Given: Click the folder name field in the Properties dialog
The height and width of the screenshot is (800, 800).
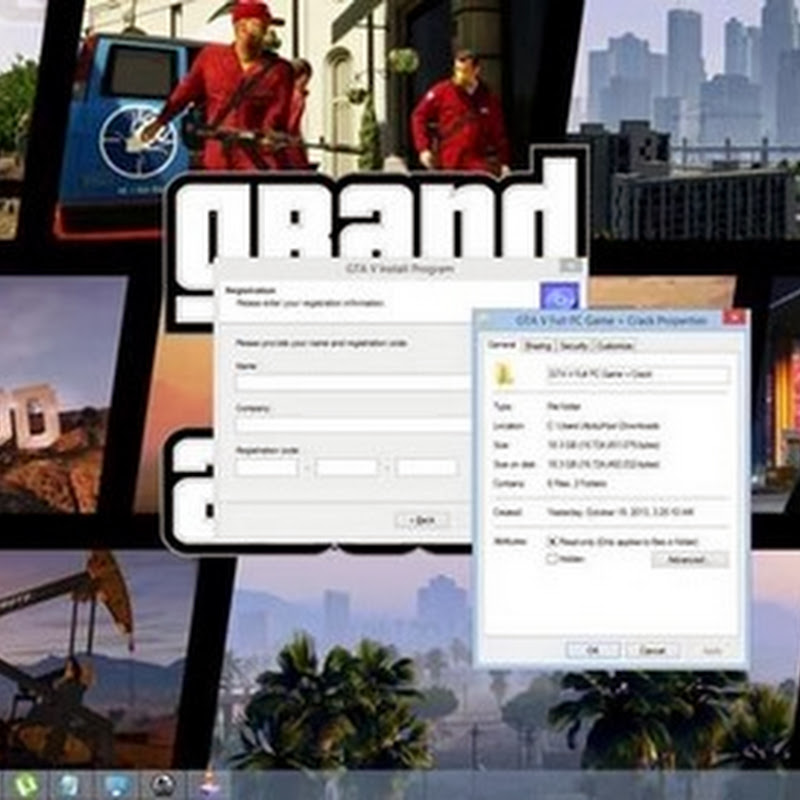Looking at the screenshot, I should tap(638, 374).
